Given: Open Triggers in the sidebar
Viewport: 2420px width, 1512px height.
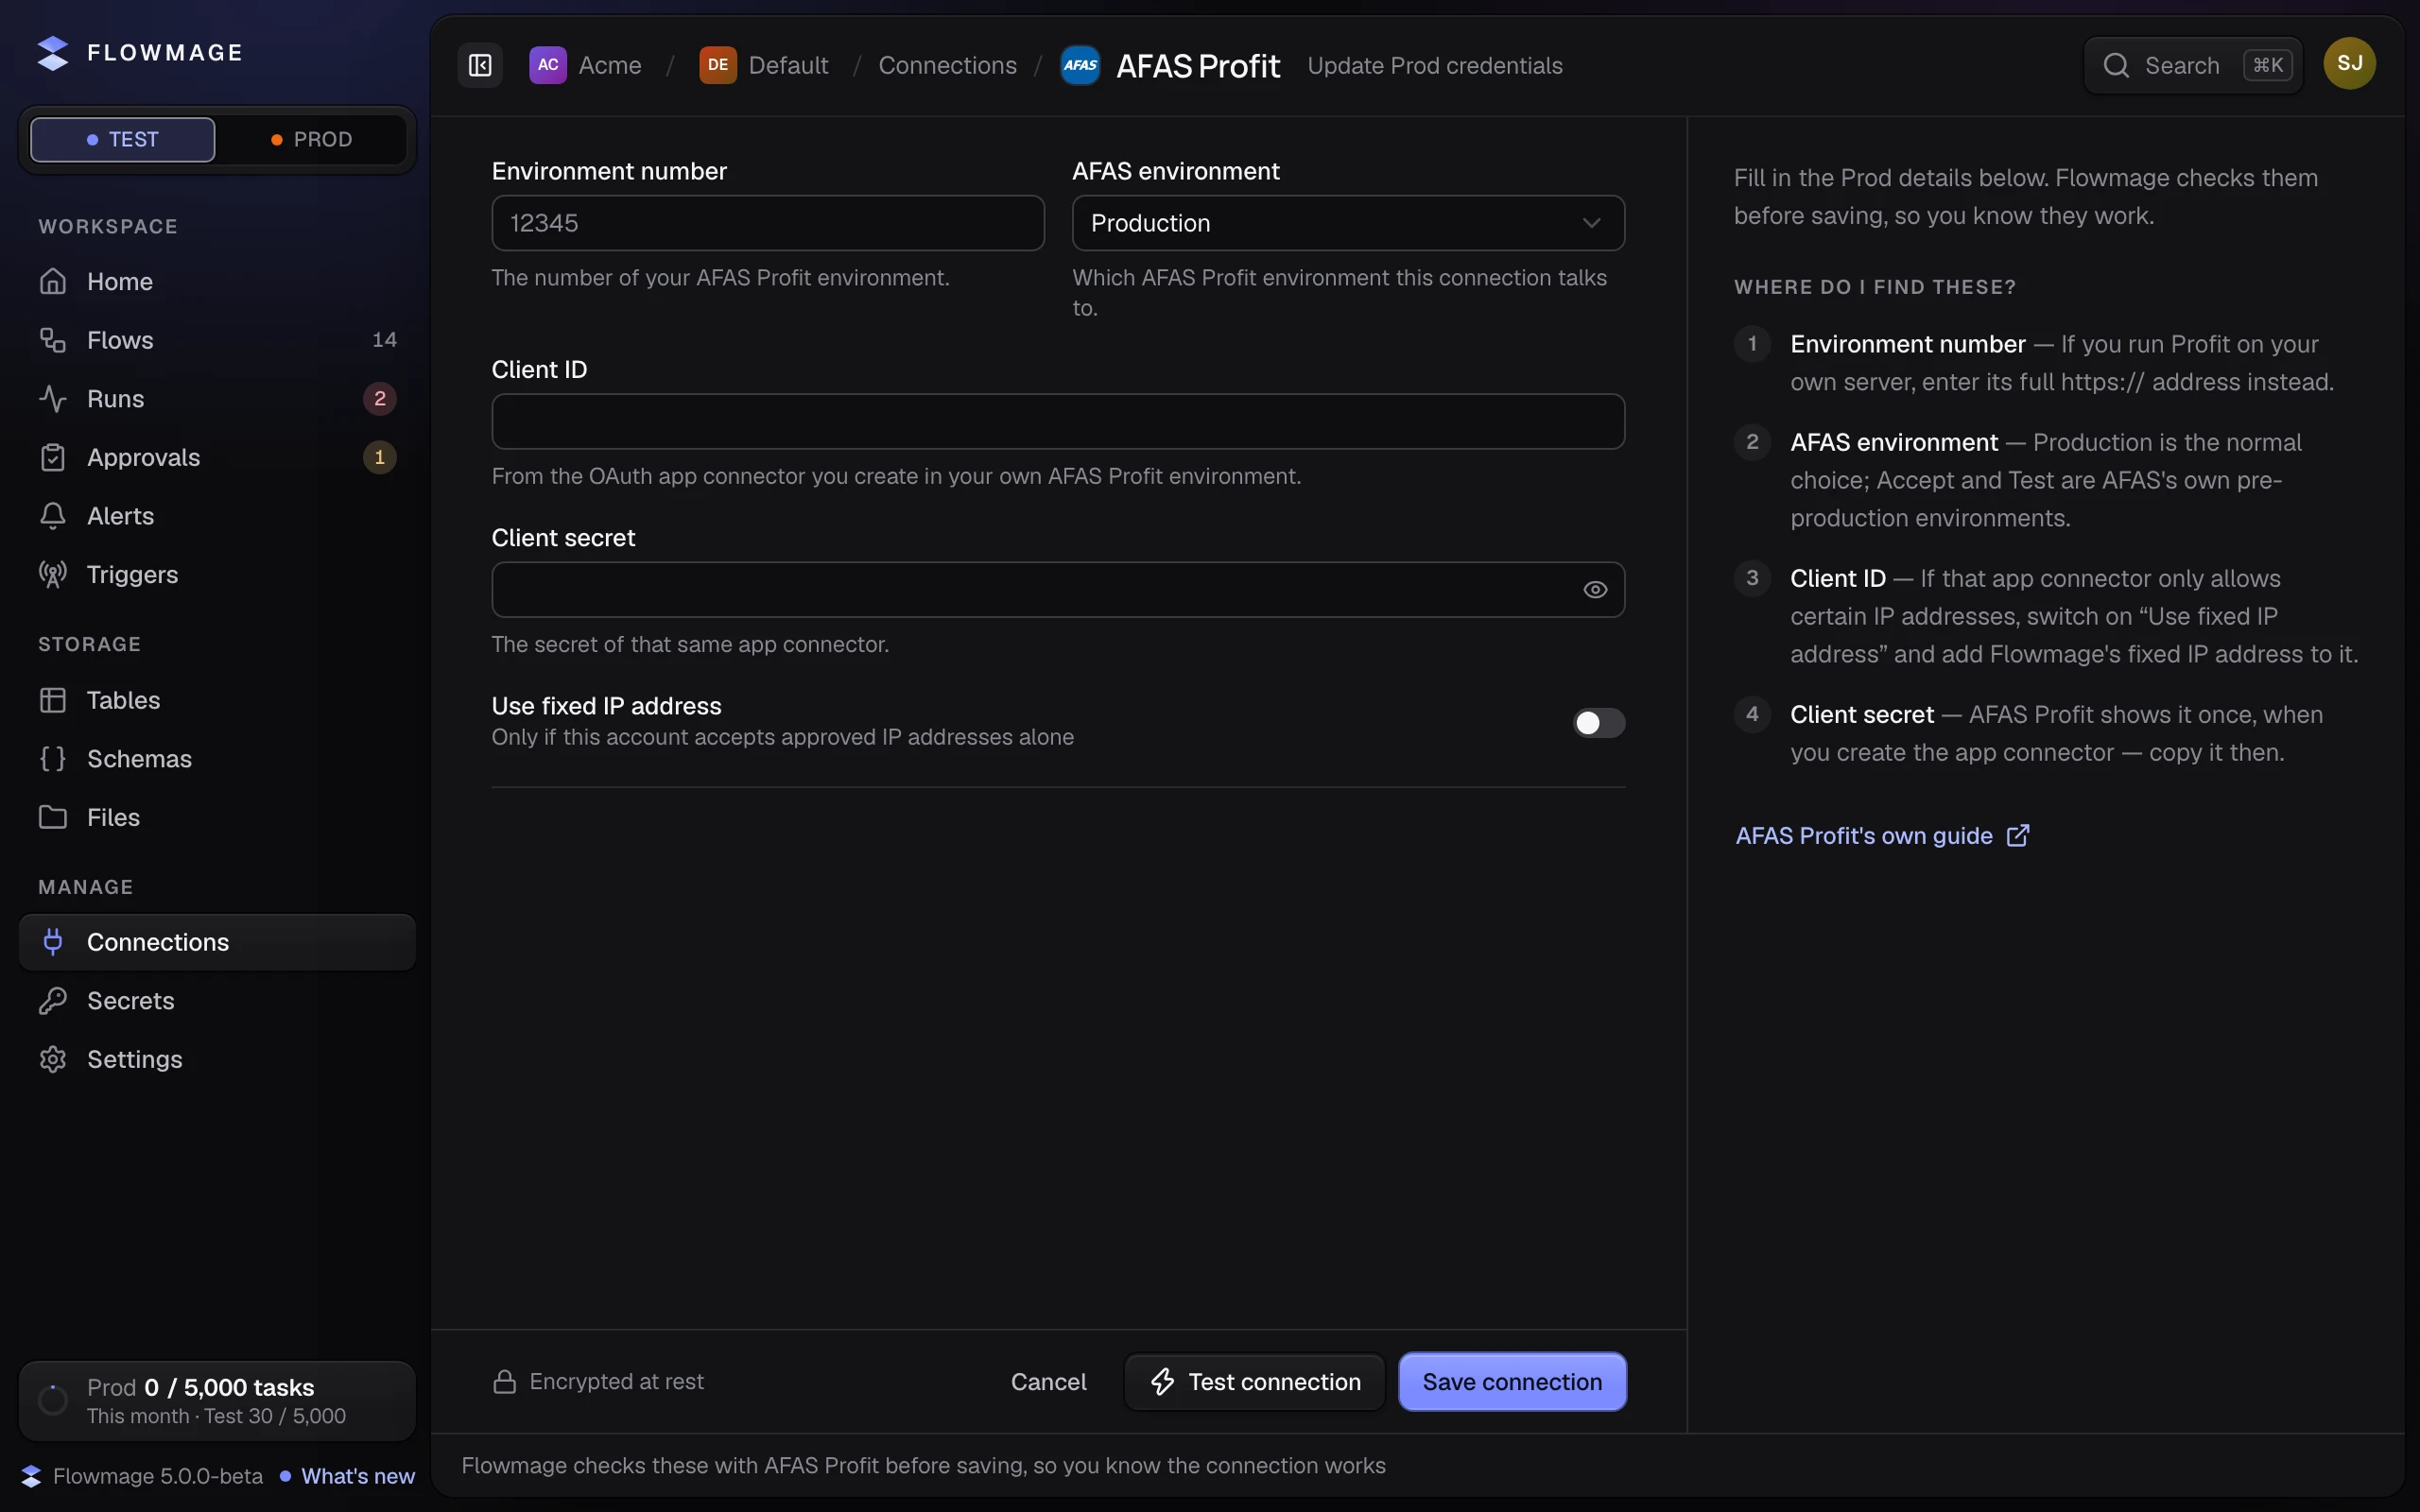Looking at the screenshot, I should pos(217,574).
